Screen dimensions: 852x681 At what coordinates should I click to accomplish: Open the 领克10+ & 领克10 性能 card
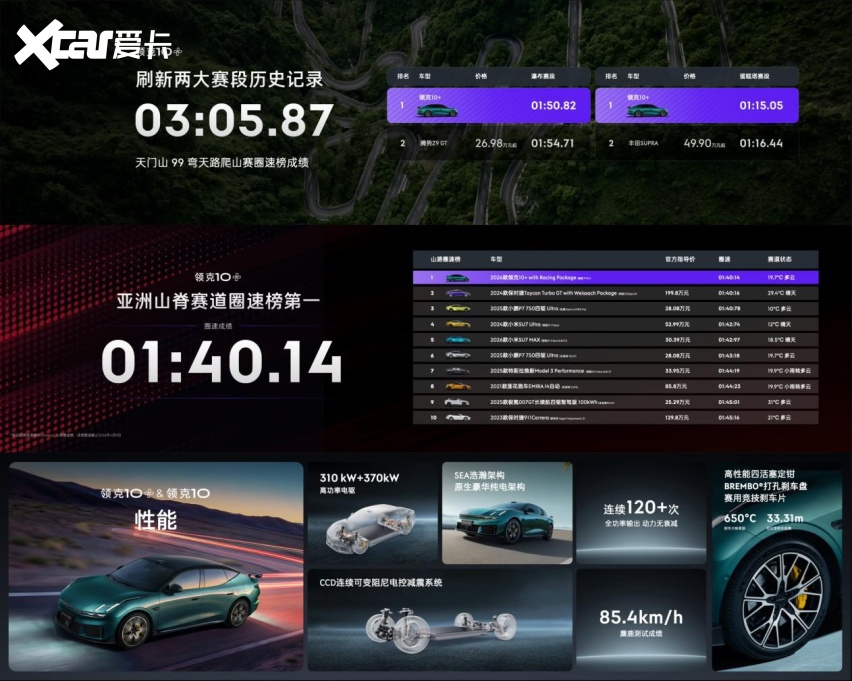[x=156, y=567]
